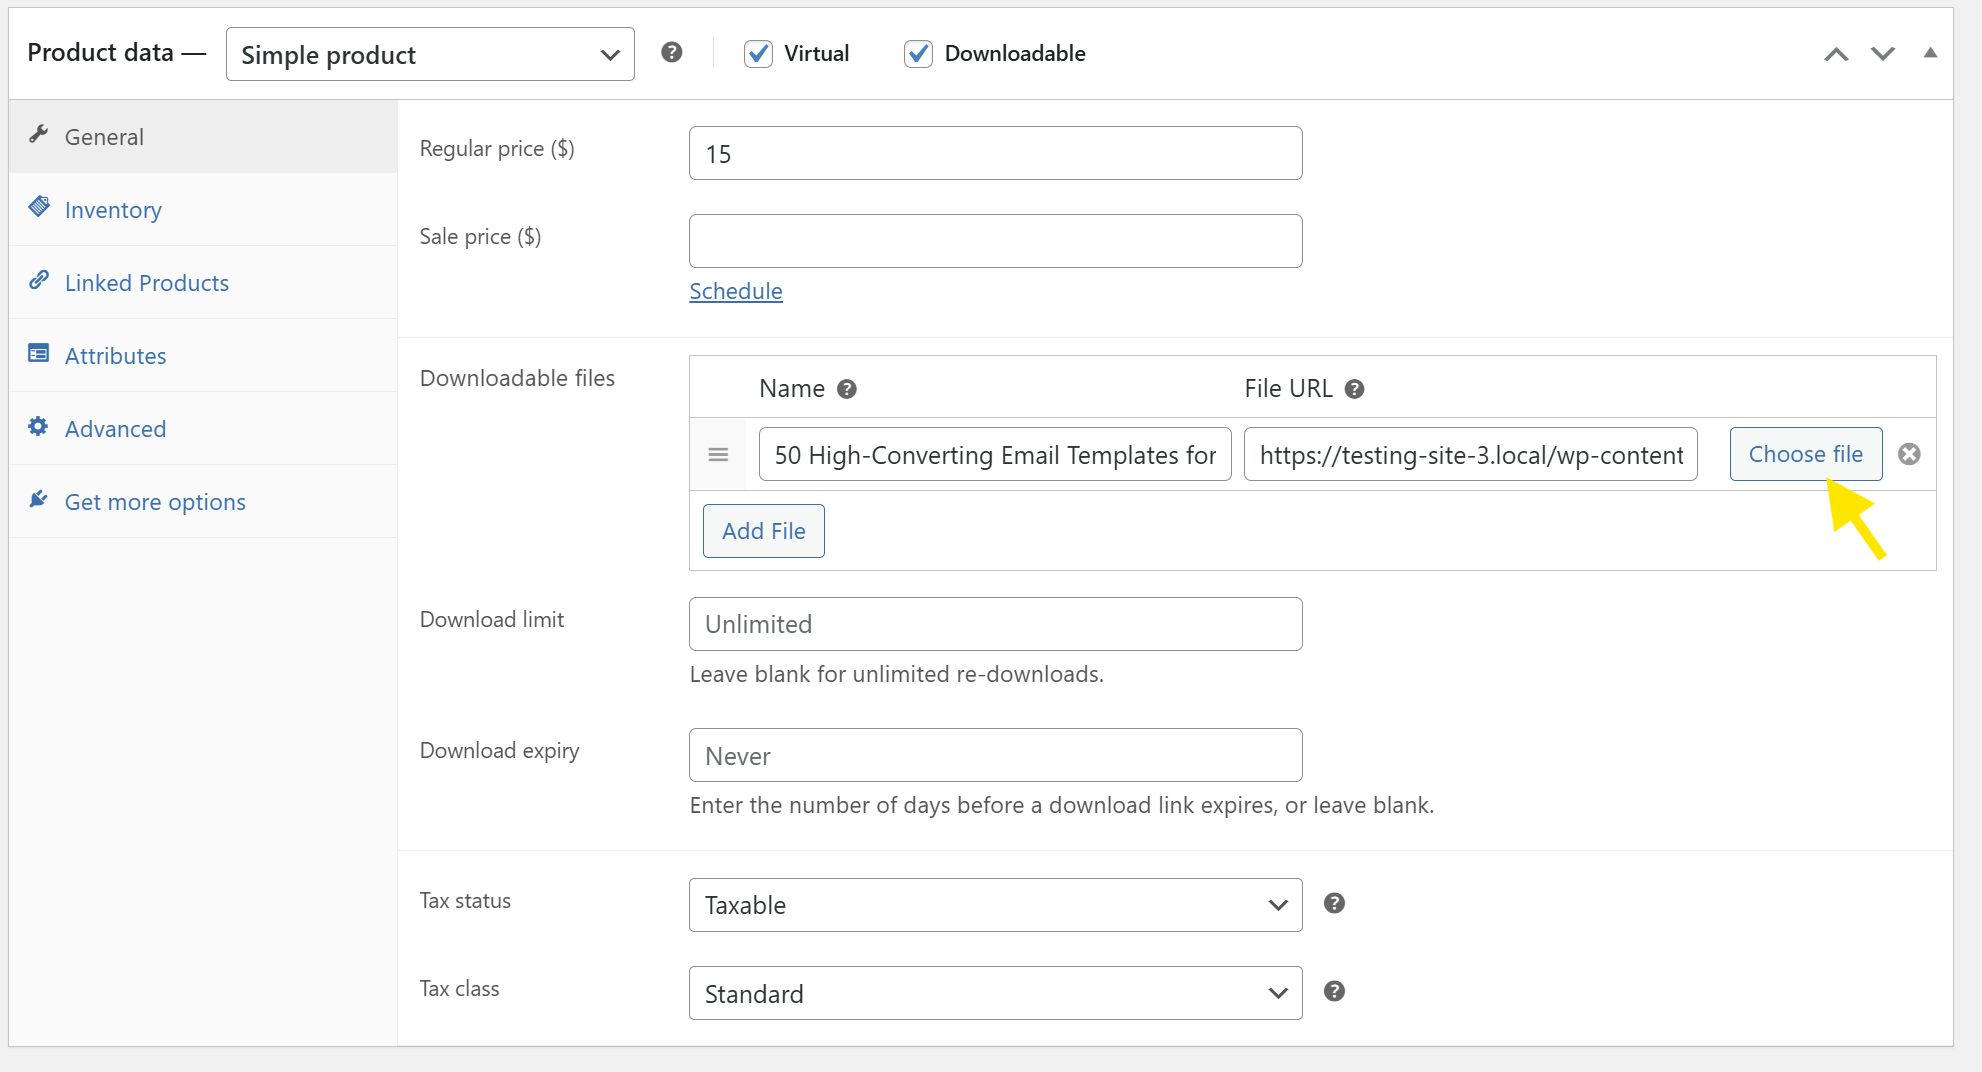Move Product data panel down
The width and height of the screenshot is (1982, 1072).
pyautogui.click(x=1883, y=54)
